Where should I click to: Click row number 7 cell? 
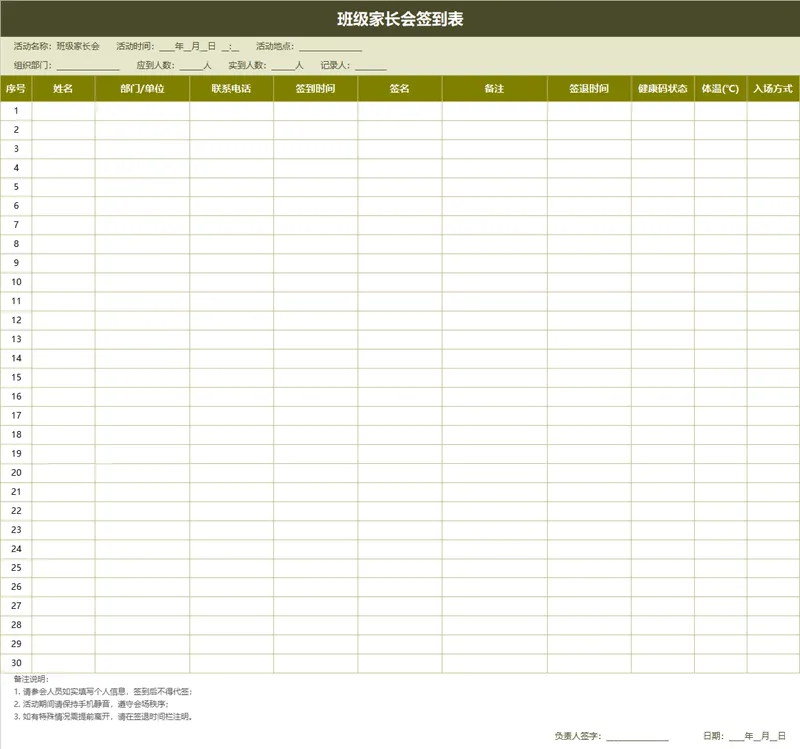16,225
